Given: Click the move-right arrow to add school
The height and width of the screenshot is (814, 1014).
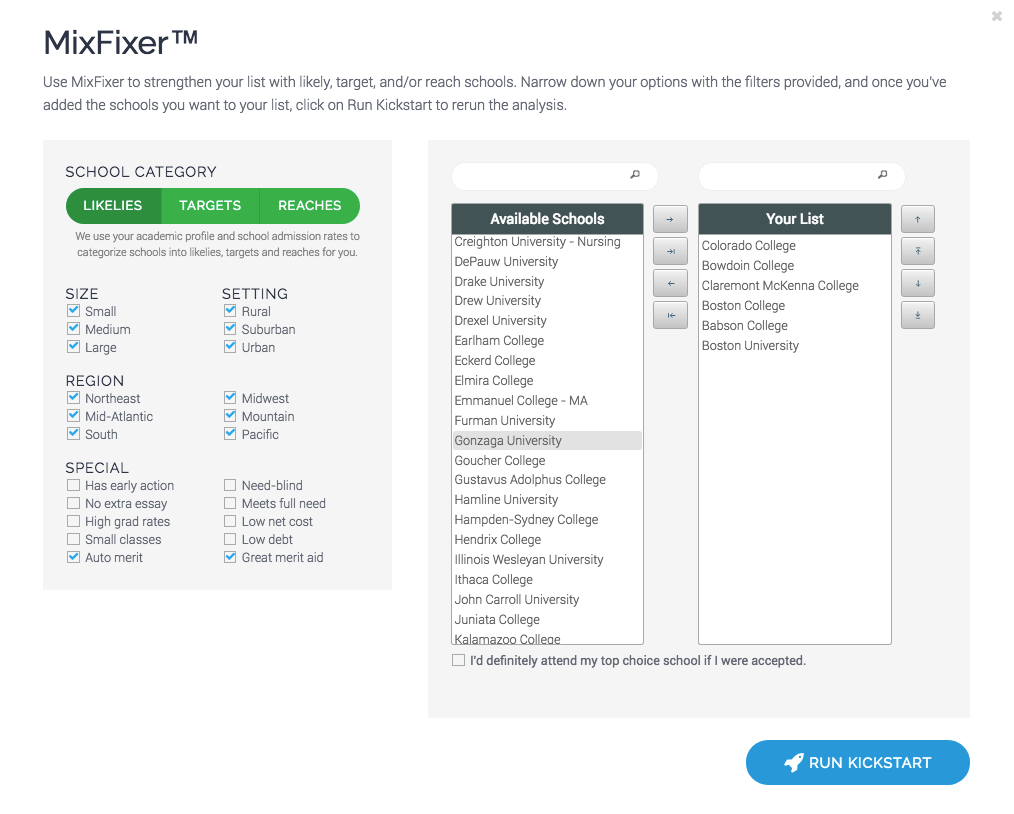Looking at the screenshot, I should point(670,219).
